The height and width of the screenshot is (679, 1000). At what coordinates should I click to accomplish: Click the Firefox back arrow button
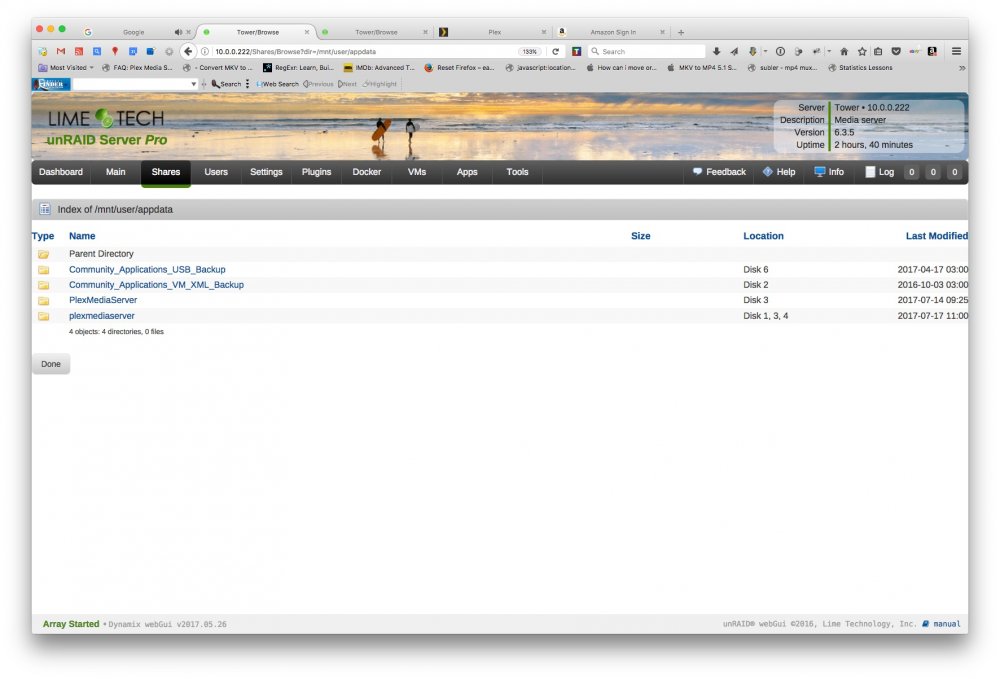coord(188,52)
